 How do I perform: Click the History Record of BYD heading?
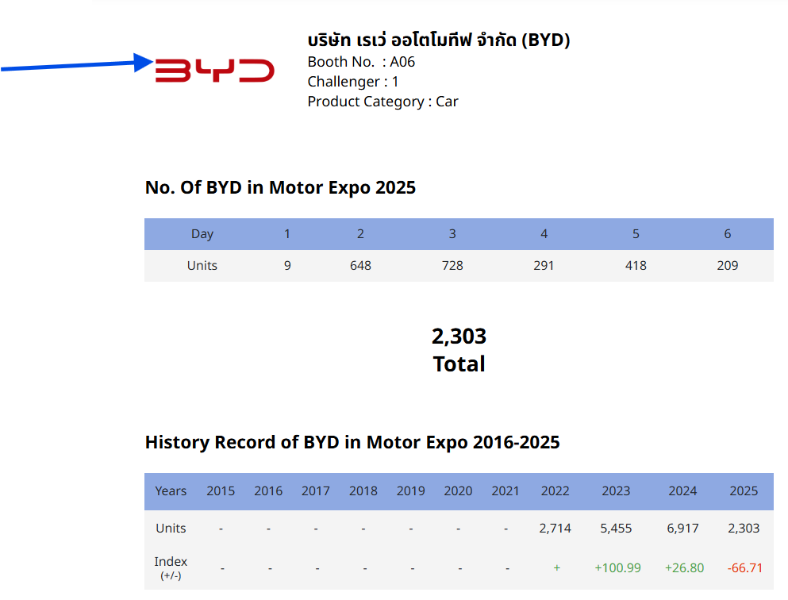point(352,442)
